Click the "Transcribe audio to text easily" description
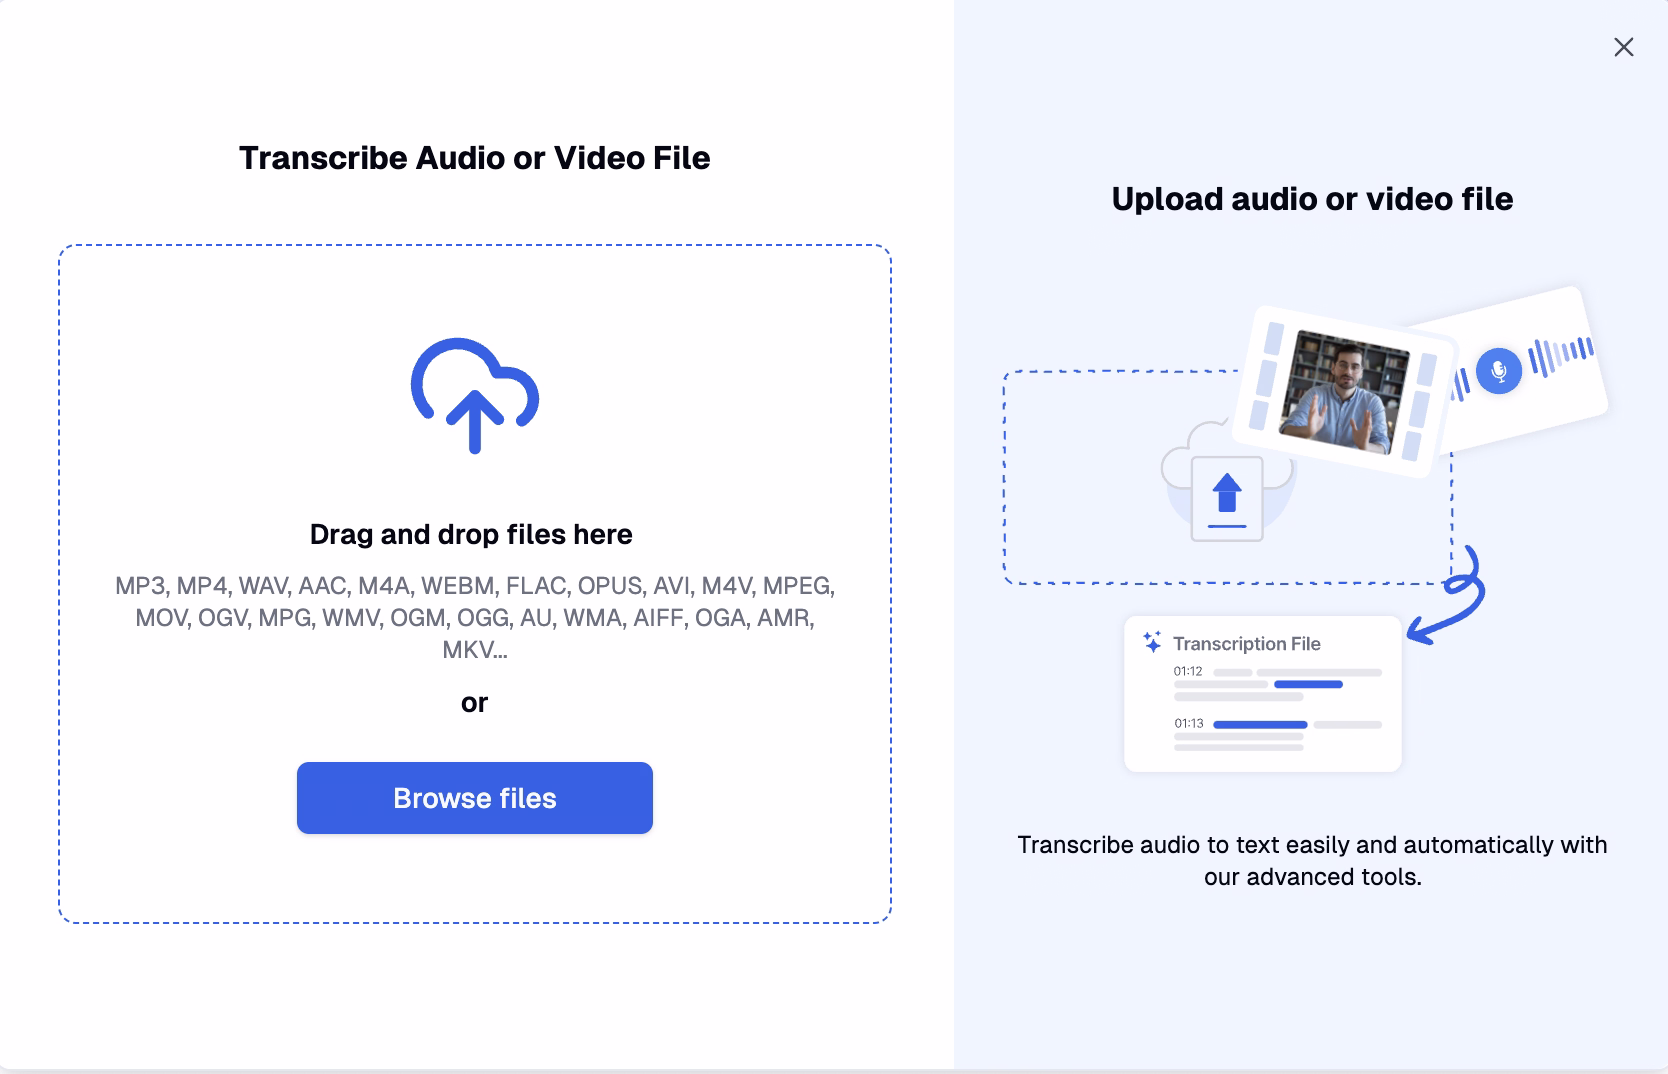The width and height of the screenshot is (1668, 1074). [1312, 861]
